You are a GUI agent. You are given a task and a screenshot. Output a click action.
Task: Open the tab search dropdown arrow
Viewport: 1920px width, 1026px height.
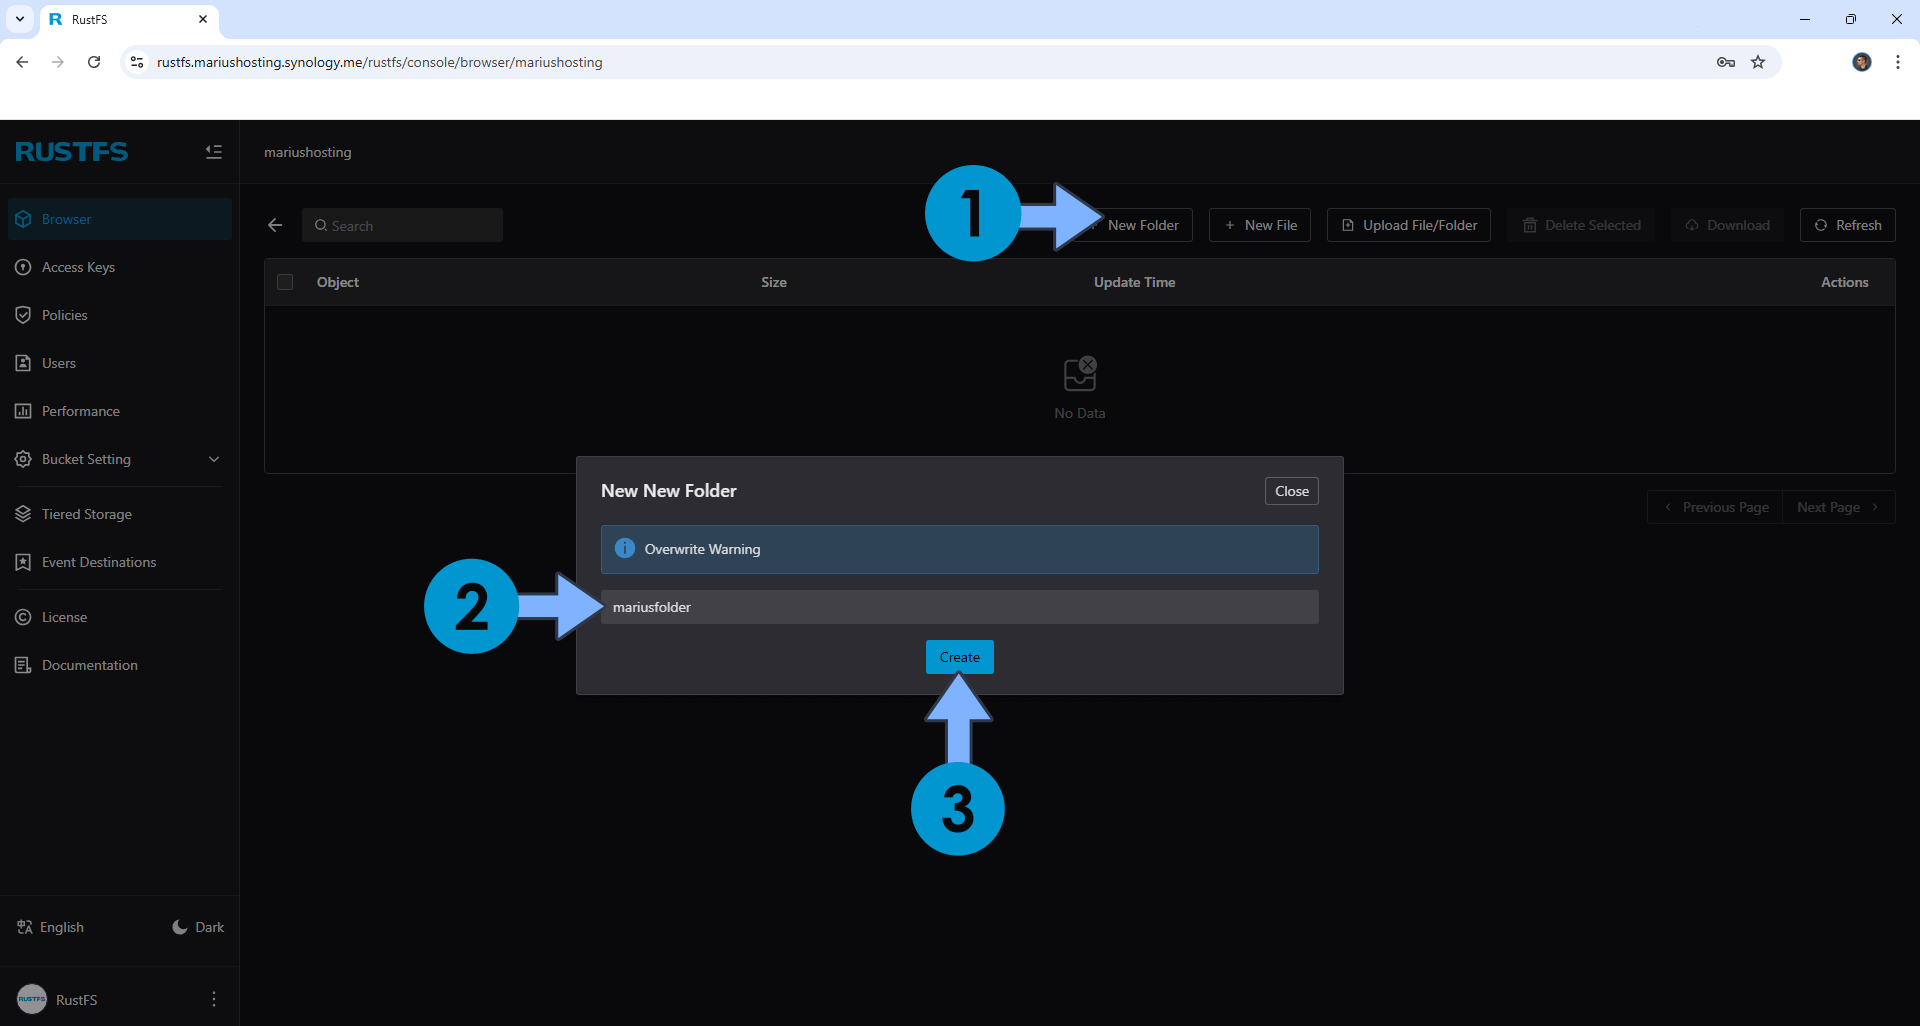pos(20,19)
